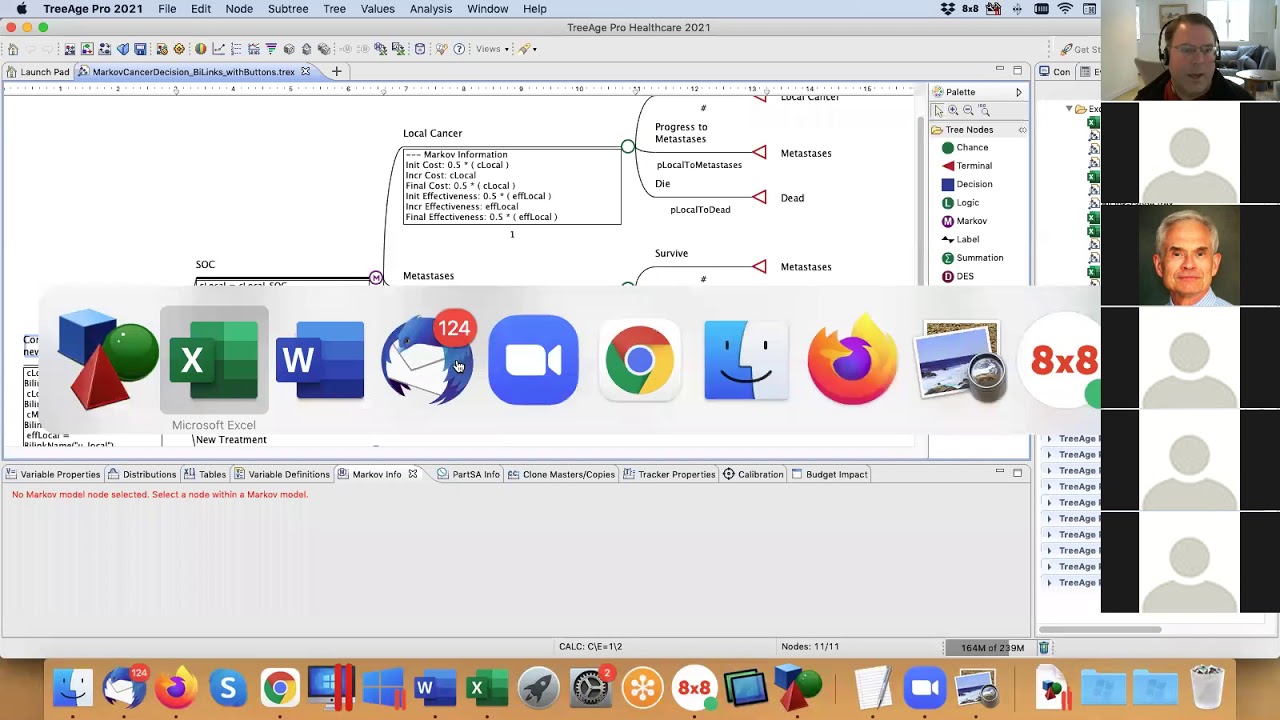The image size is (1280, 720).
Task: Select the Label node in Palette
Action: 960,239
